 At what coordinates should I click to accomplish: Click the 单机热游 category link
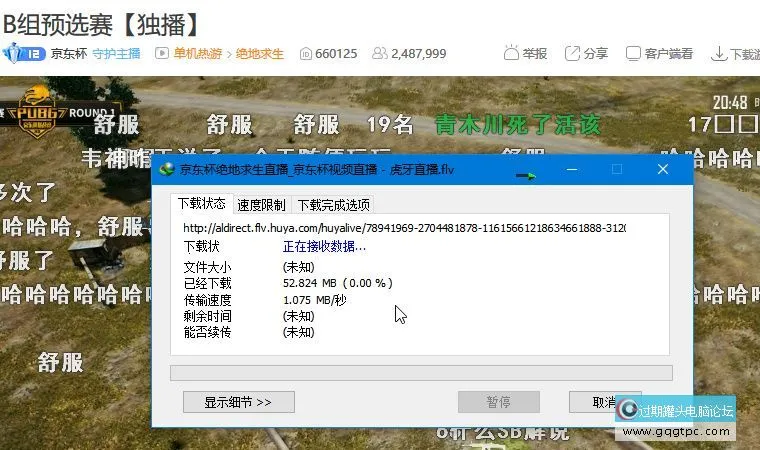click(198, 53)
